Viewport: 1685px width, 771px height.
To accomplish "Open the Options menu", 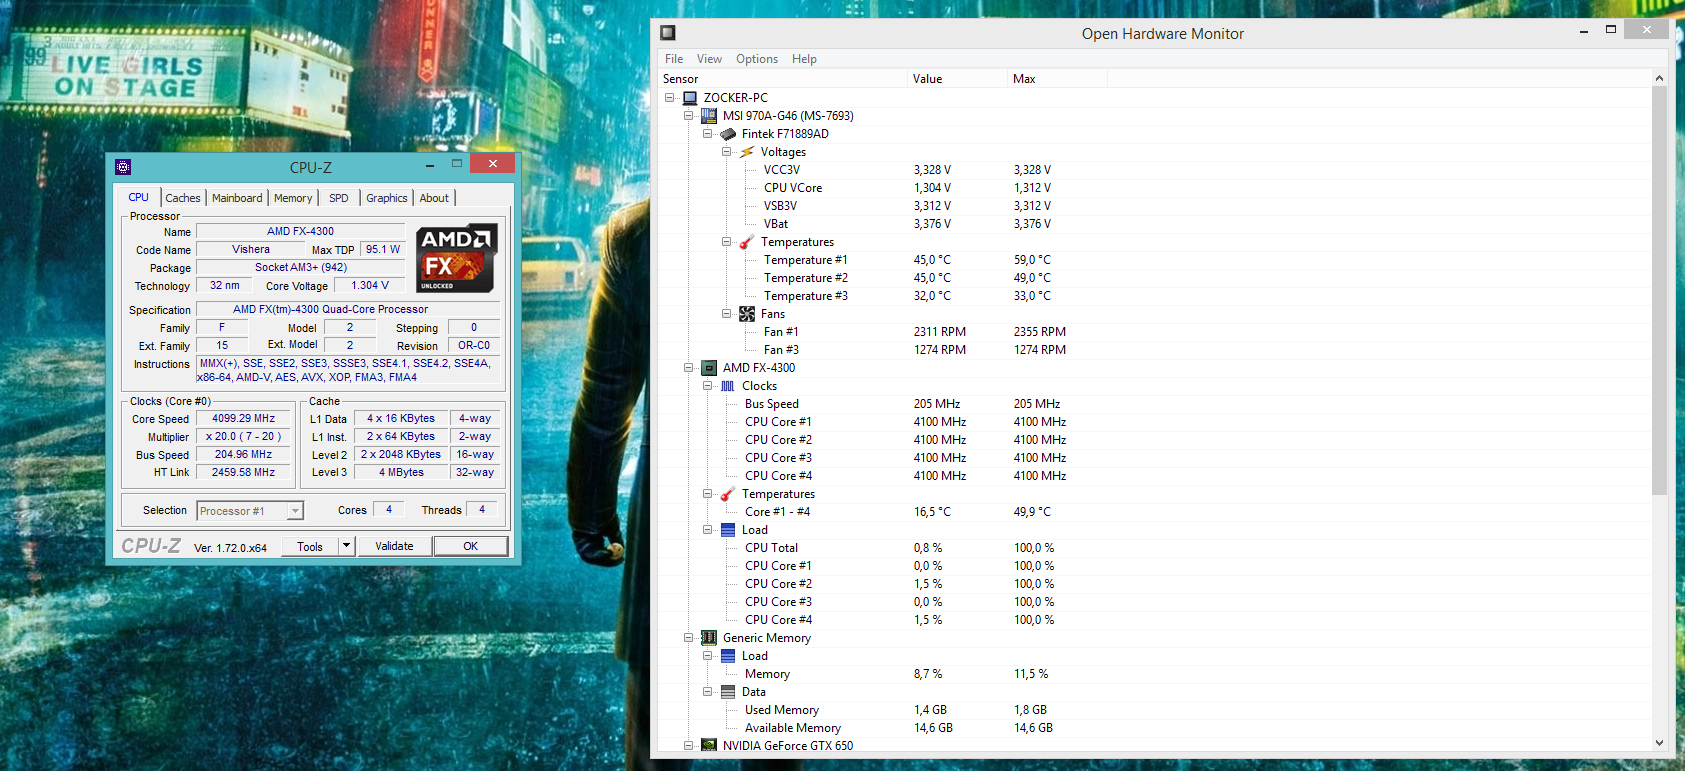I will pos(757,59).
